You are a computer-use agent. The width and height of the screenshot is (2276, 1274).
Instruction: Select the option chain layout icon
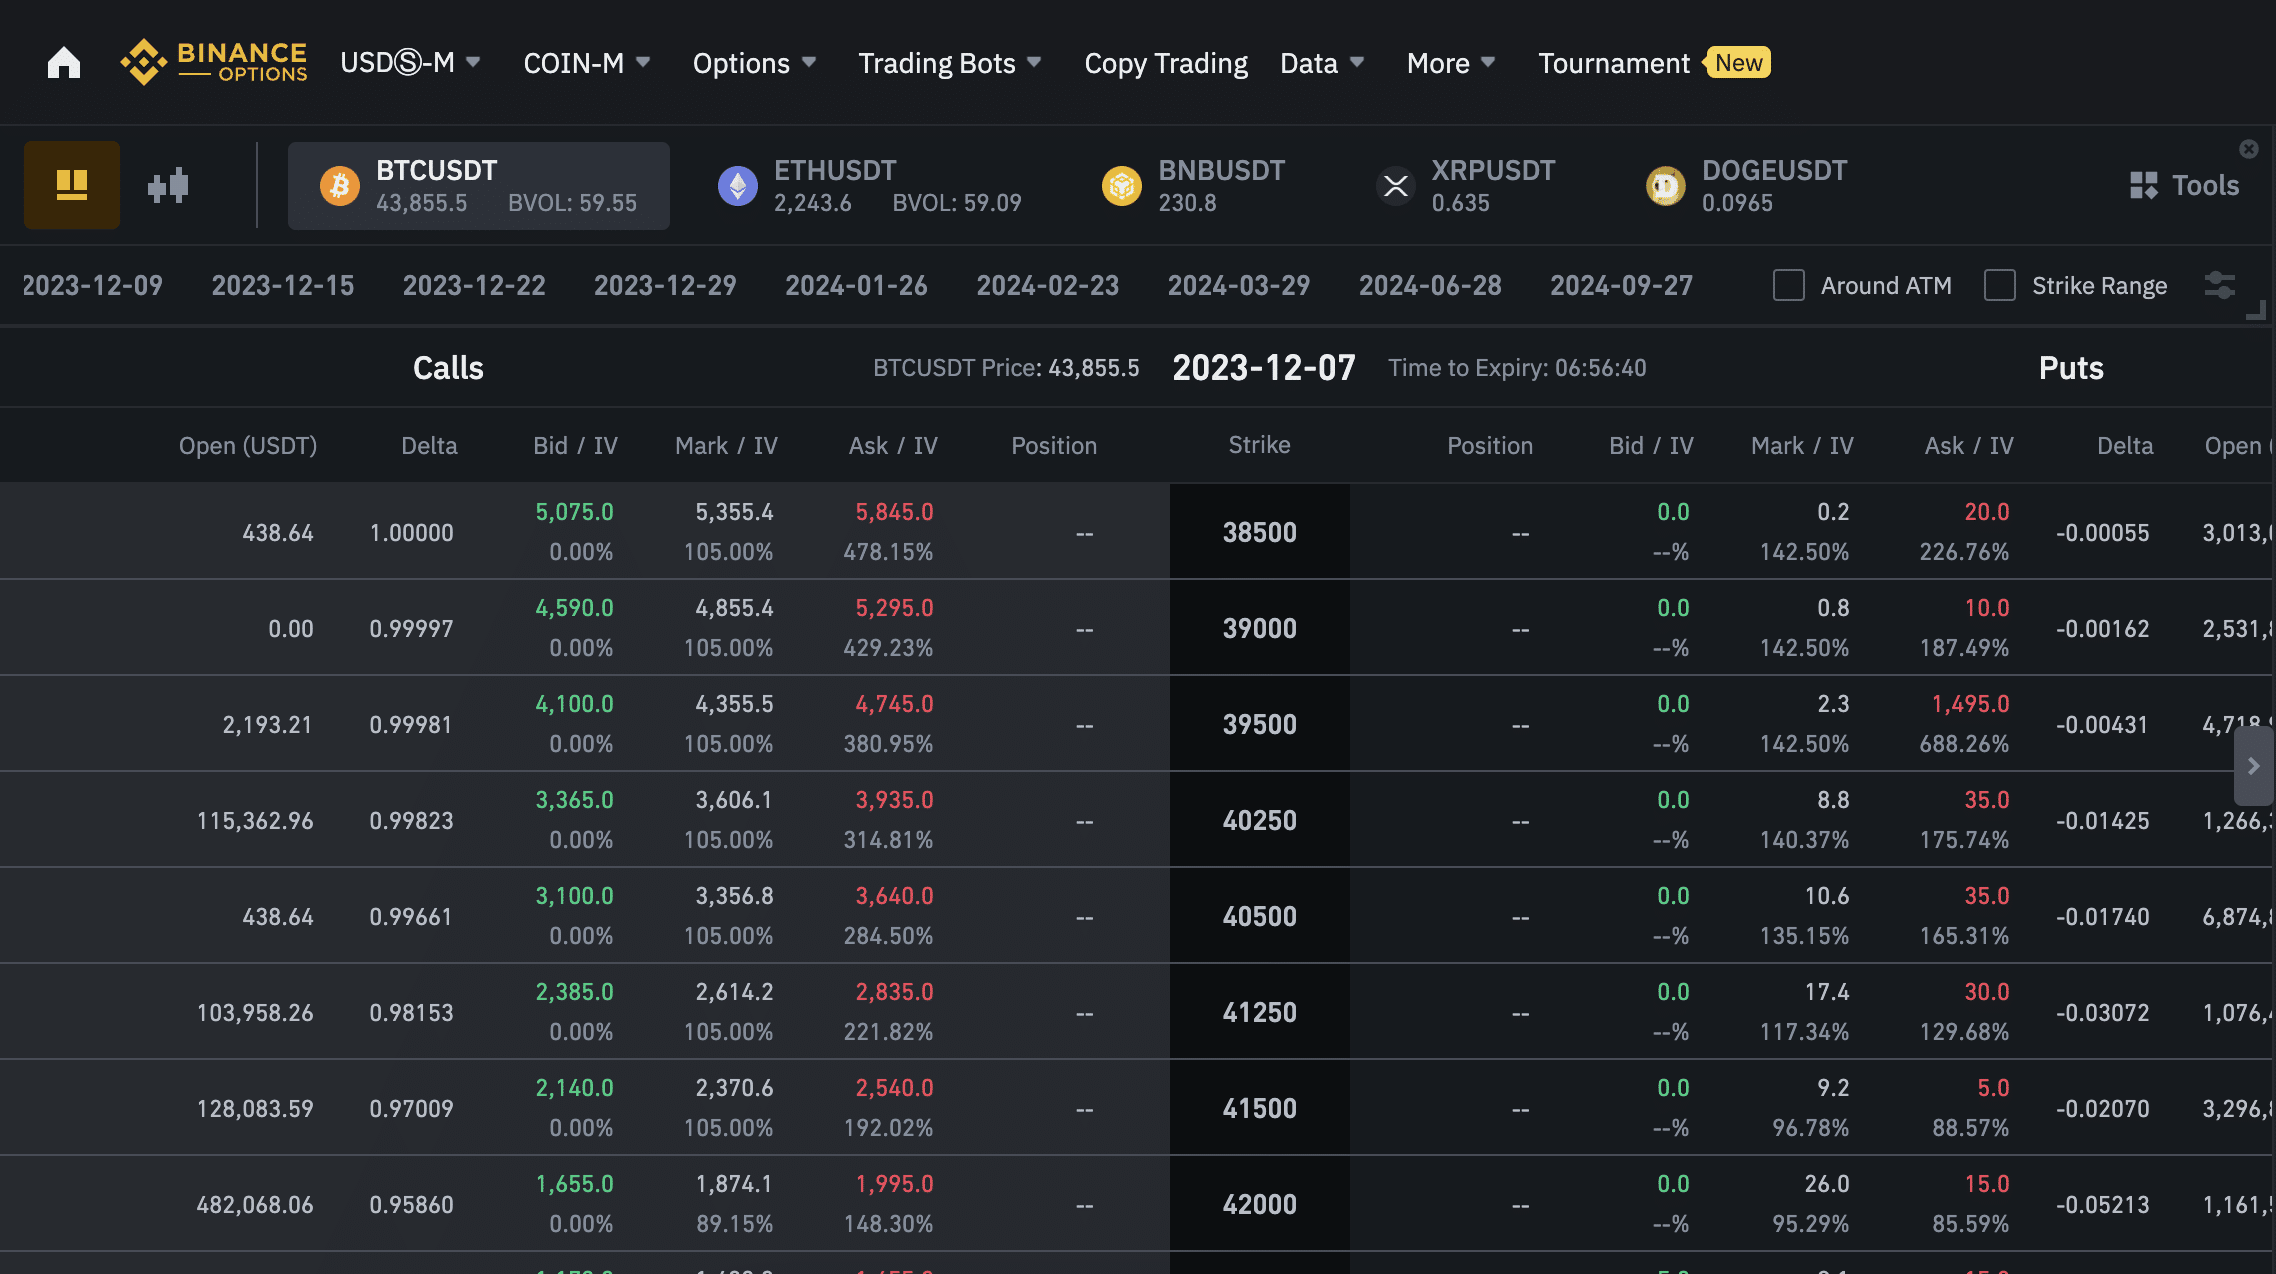point(72,185)
